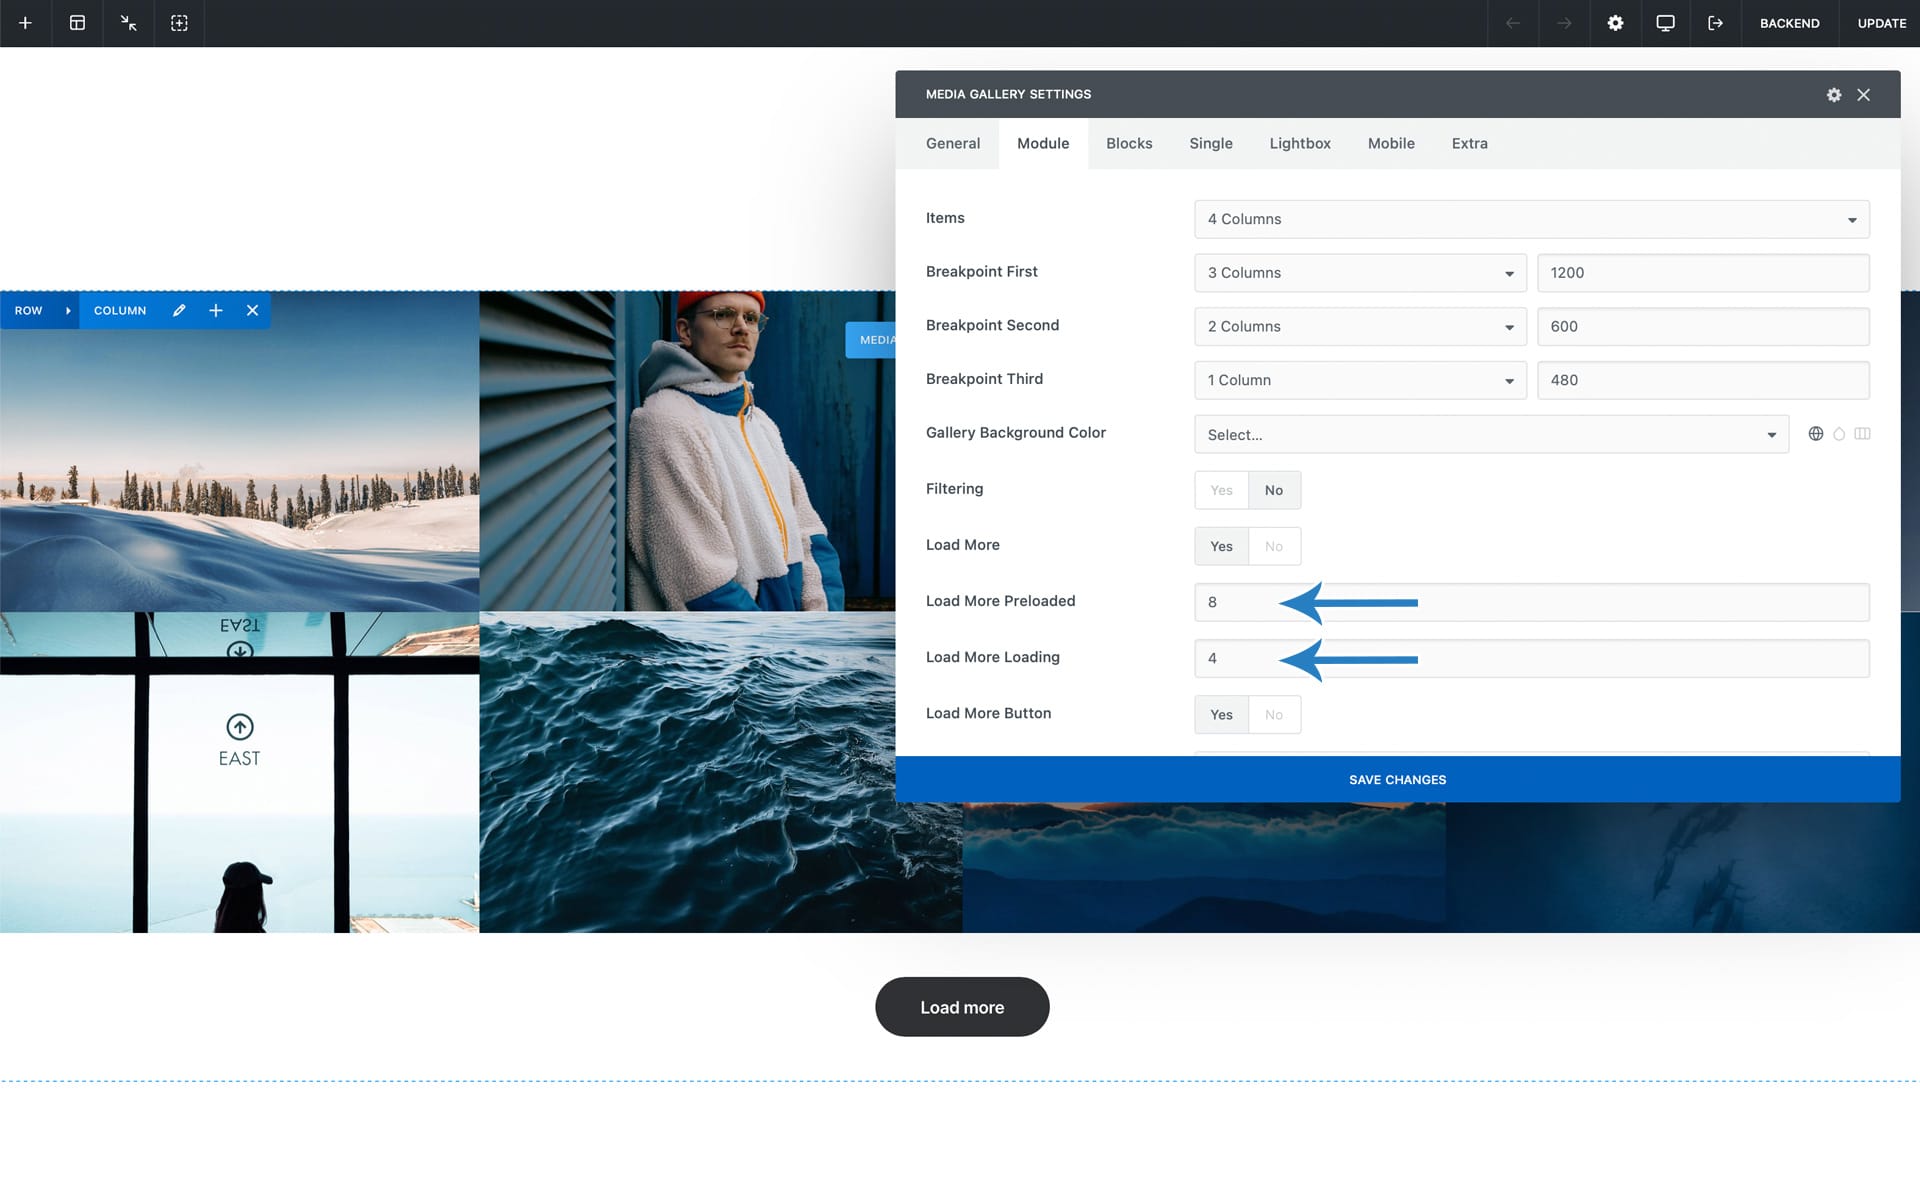This screenshot has width=1920, height=1200.
Task: Click the Save Changes button
Action: [1397, 778]
